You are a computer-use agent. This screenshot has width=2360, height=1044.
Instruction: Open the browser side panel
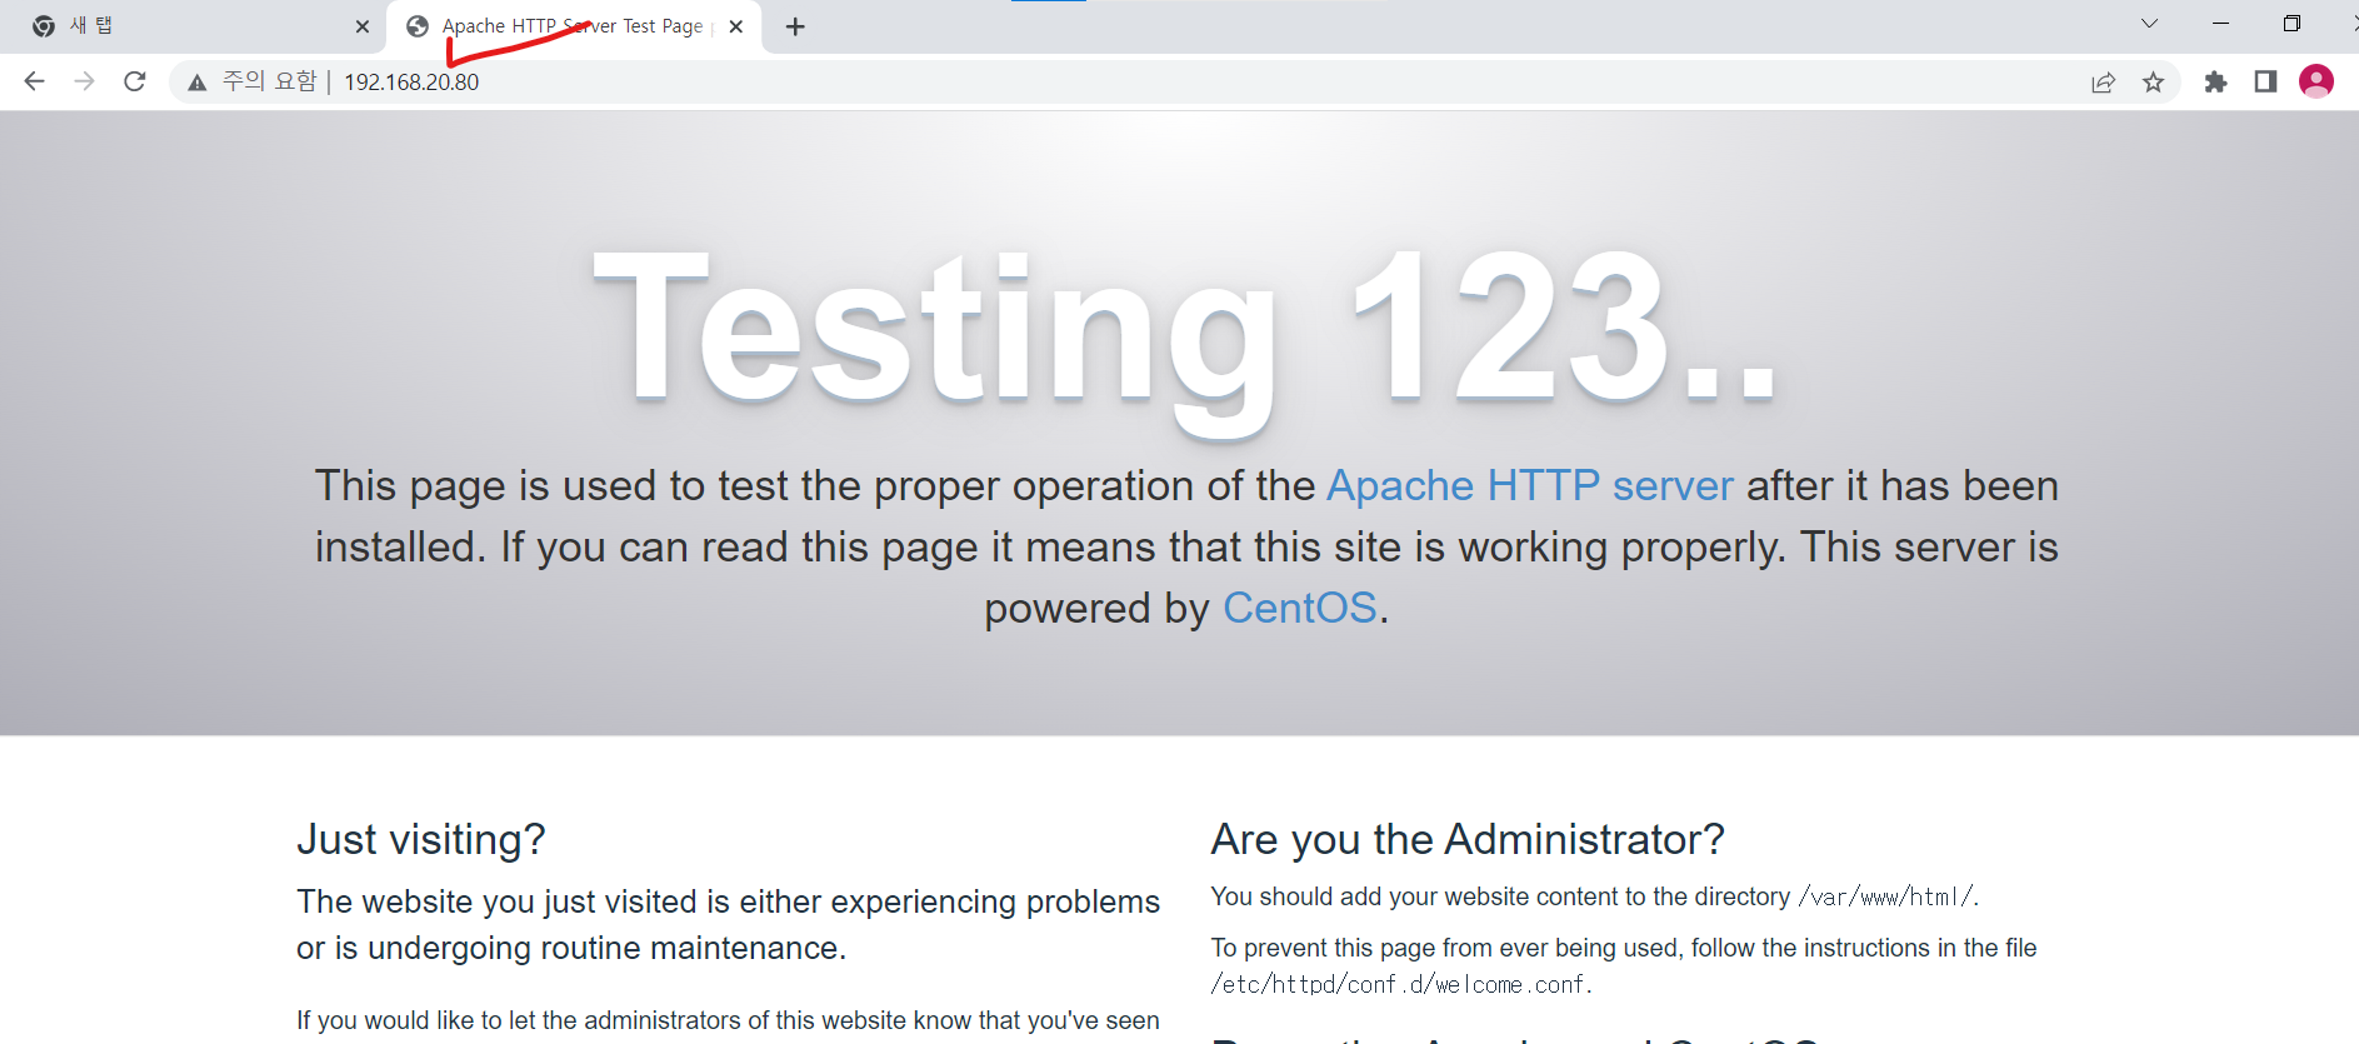pos(2265,82)
